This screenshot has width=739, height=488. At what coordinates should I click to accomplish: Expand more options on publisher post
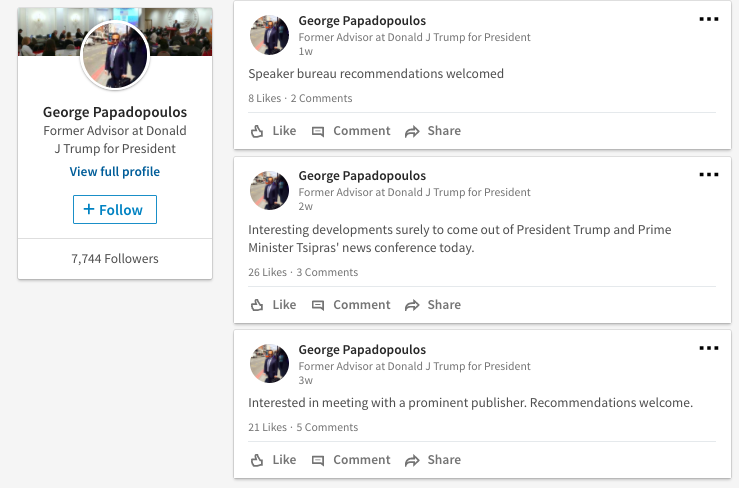[x=709, y=348]
